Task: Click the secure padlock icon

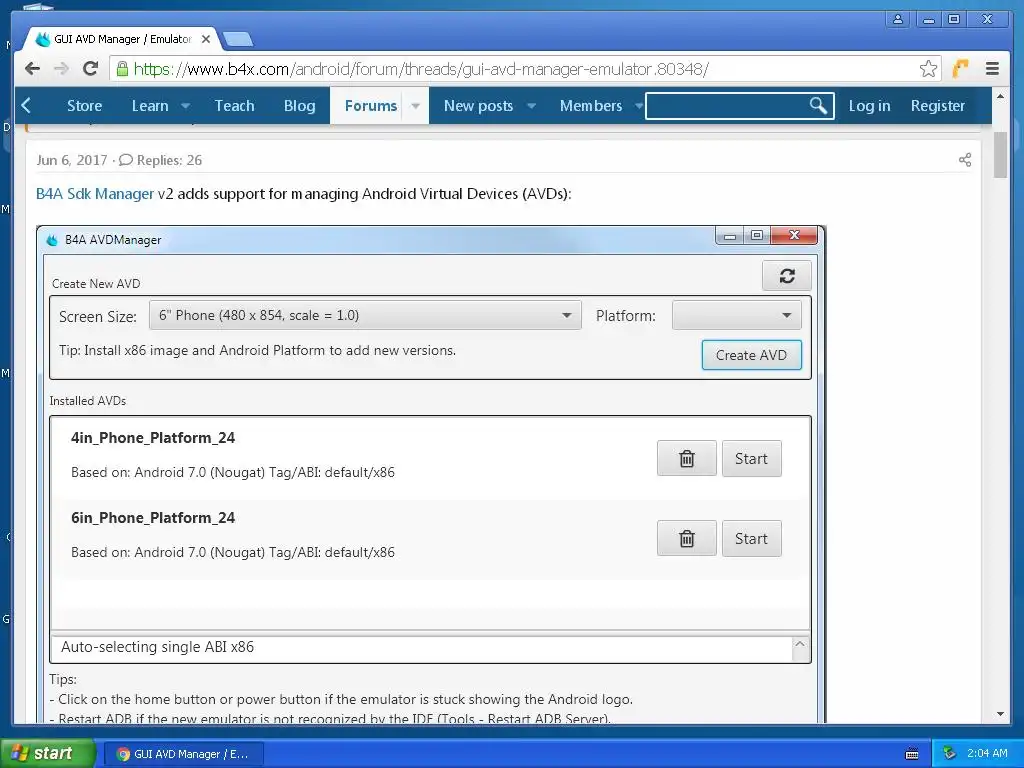Action: pos(122,69)
